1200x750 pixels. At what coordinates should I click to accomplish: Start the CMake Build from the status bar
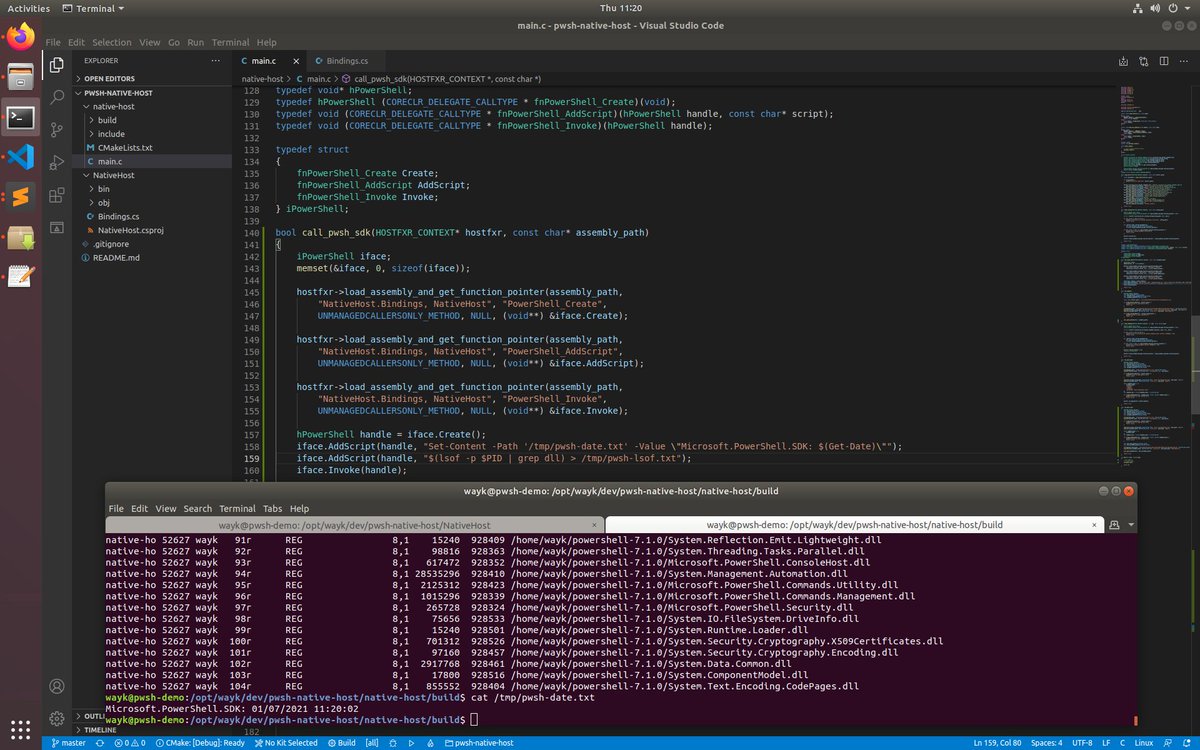(340, 743)
